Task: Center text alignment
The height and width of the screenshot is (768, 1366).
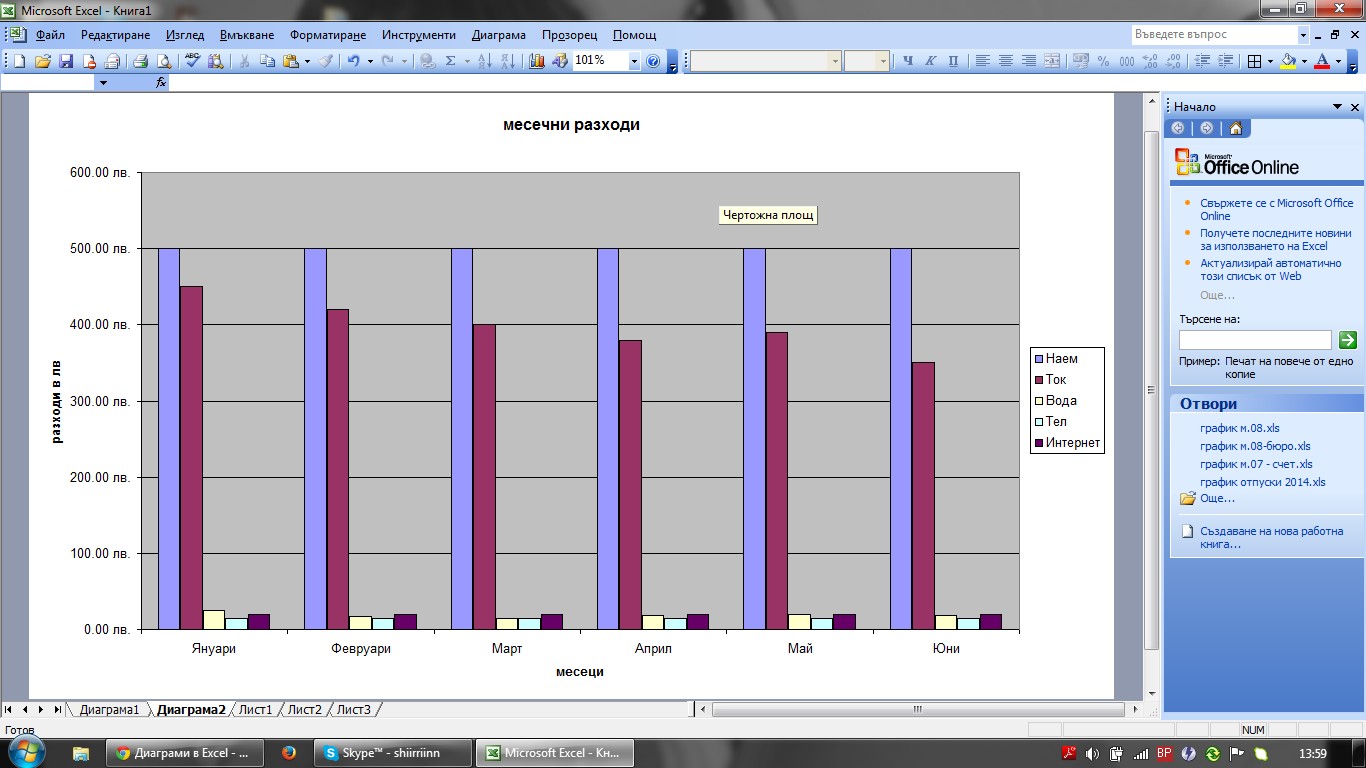Action: pyautogui.click(x=1006, y=61)
